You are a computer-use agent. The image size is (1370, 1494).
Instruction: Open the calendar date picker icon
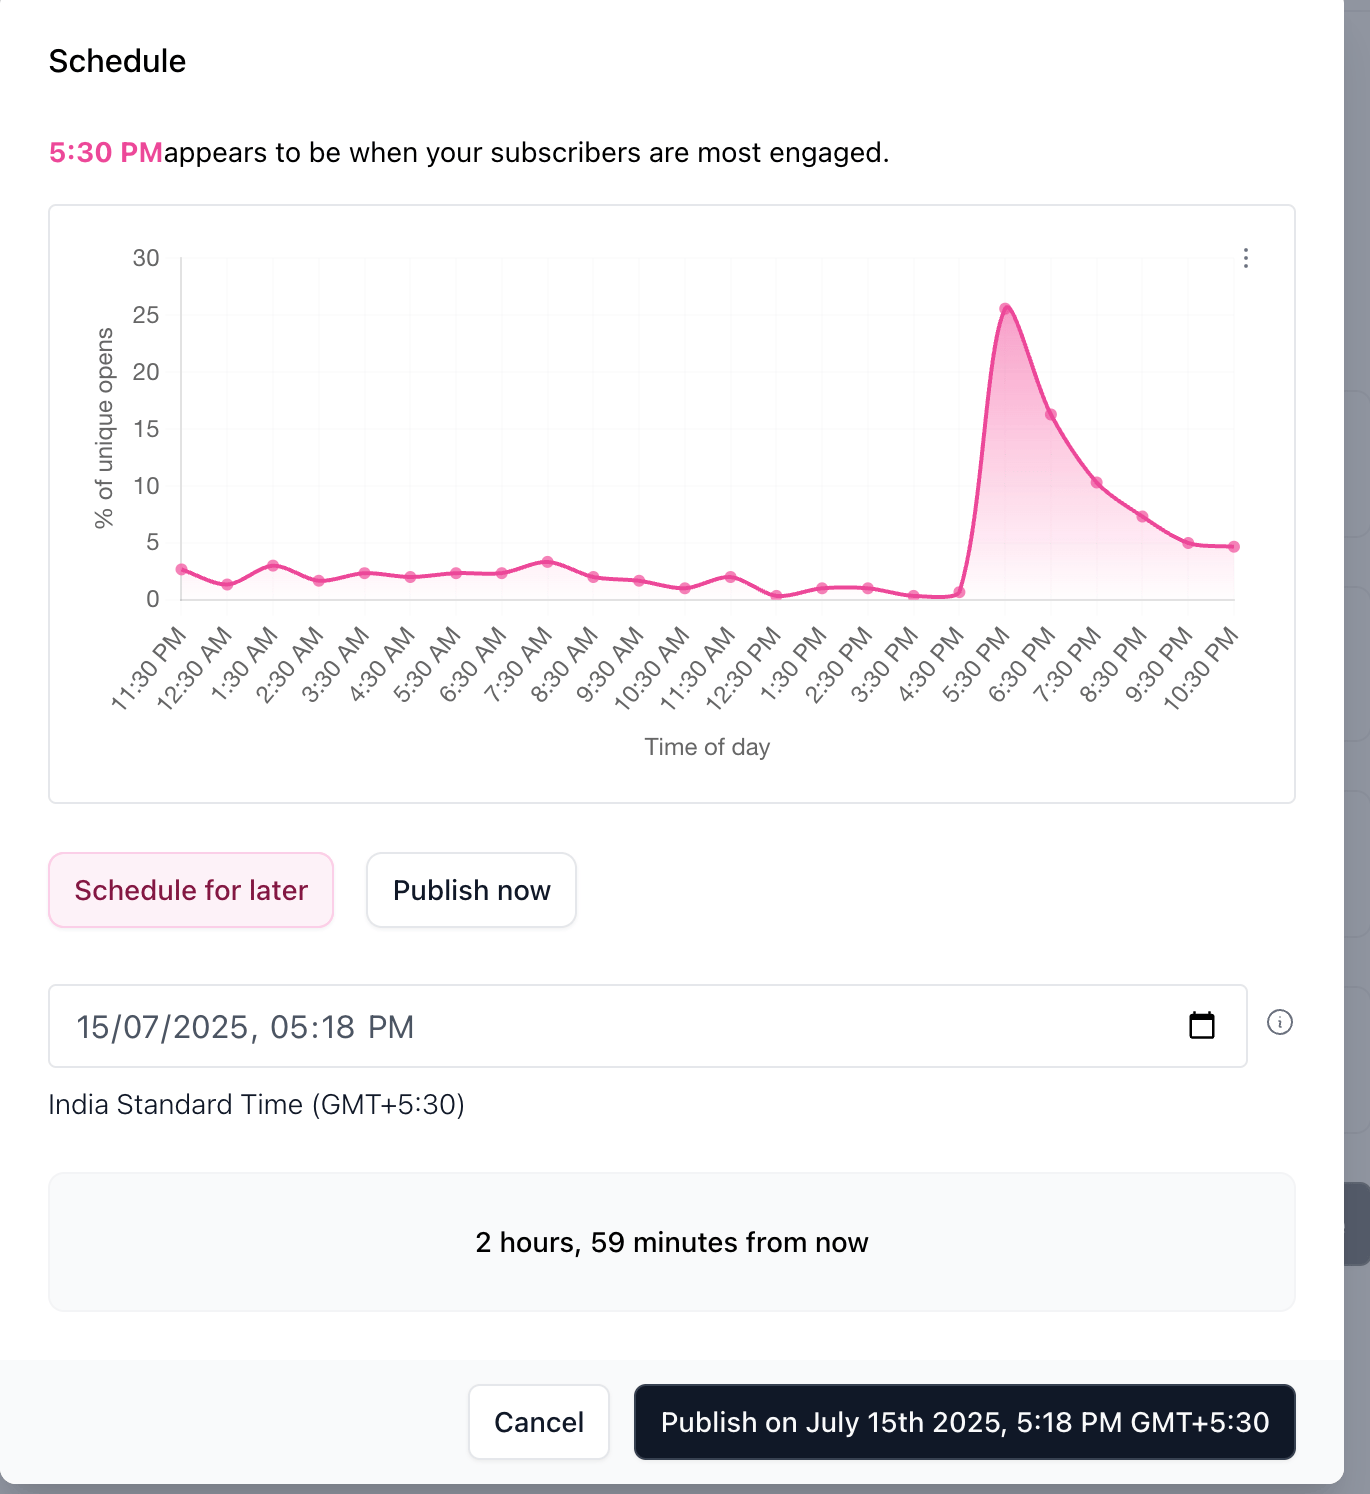(1202, 1025)
